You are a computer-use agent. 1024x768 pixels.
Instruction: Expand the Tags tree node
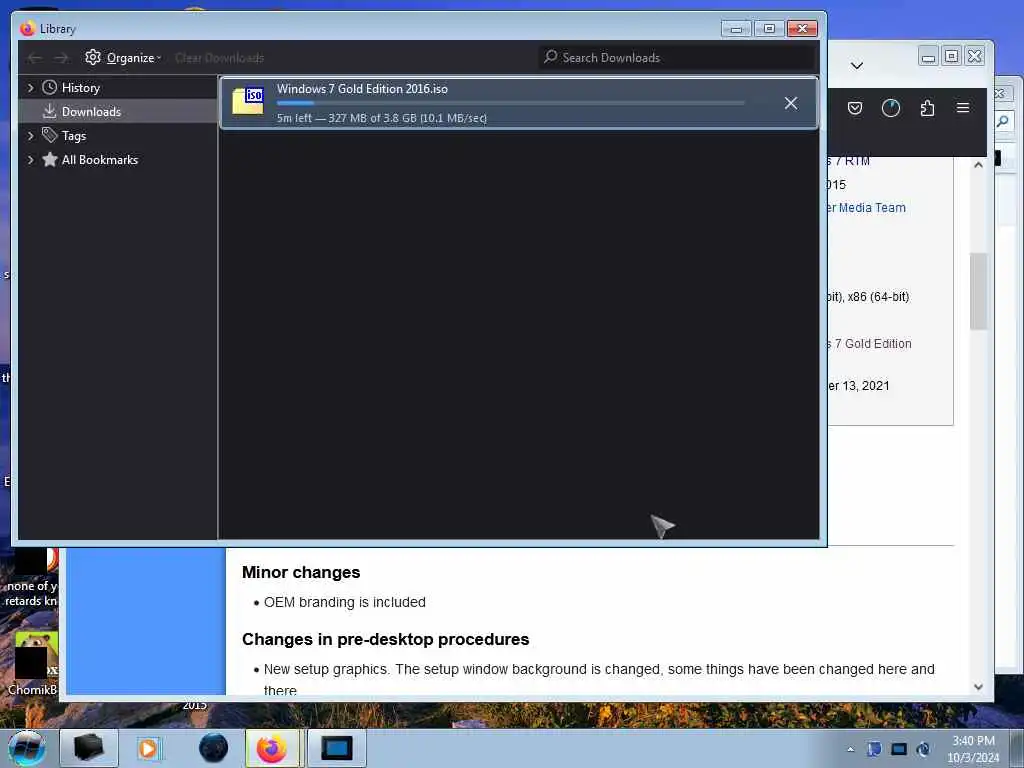[x=31, y=136]
